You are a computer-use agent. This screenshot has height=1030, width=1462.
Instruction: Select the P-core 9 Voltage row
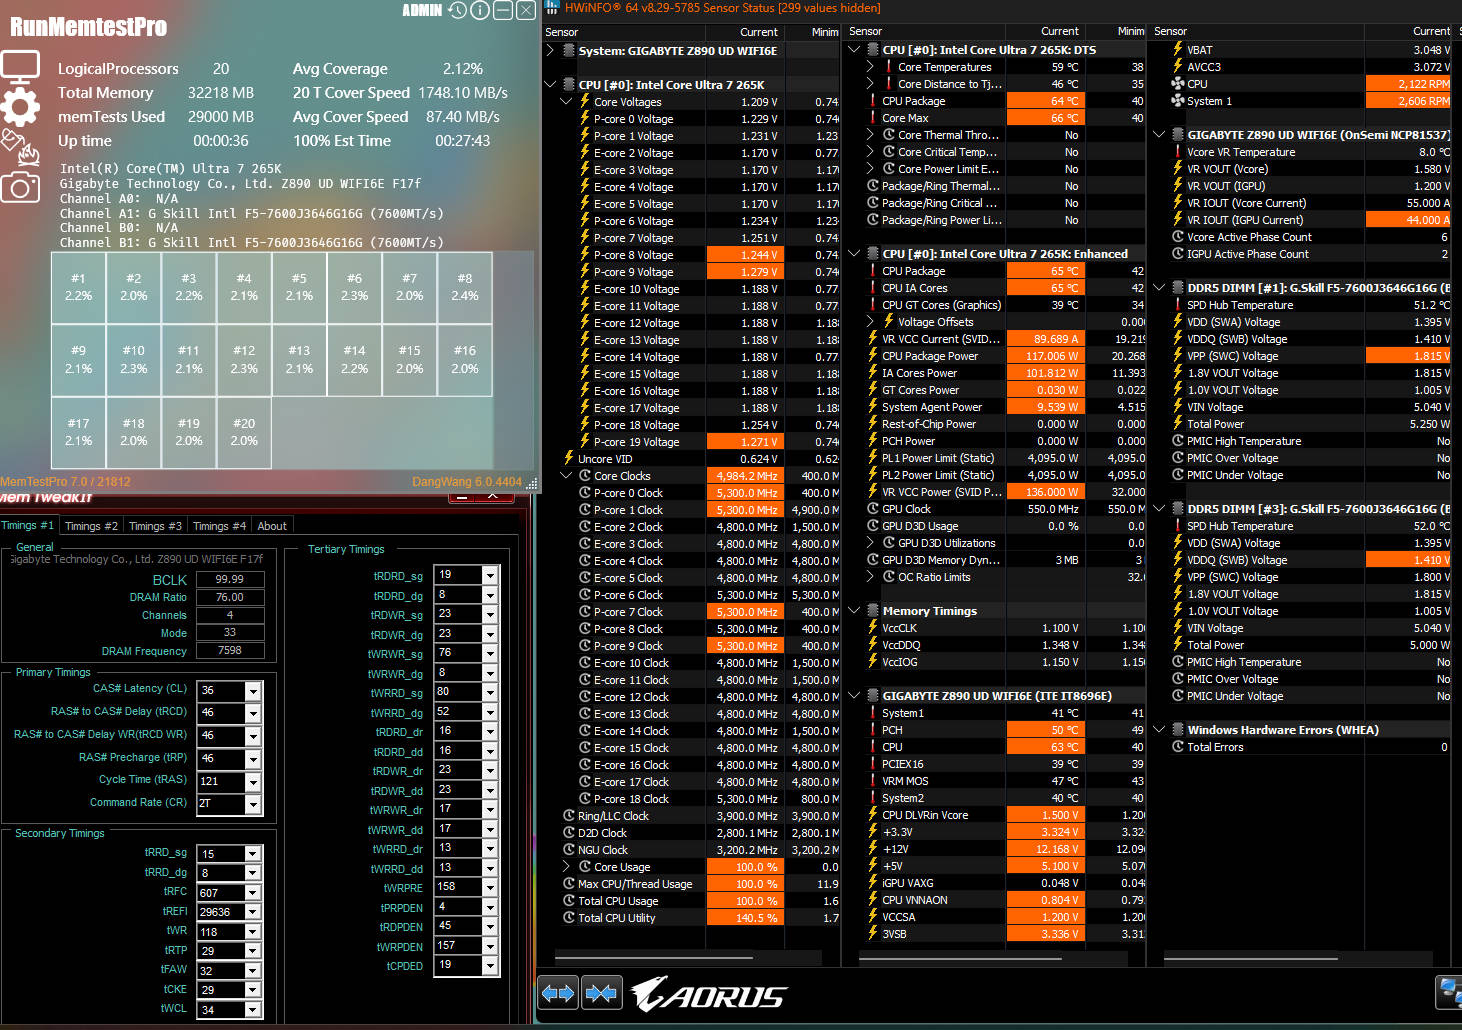691,272
